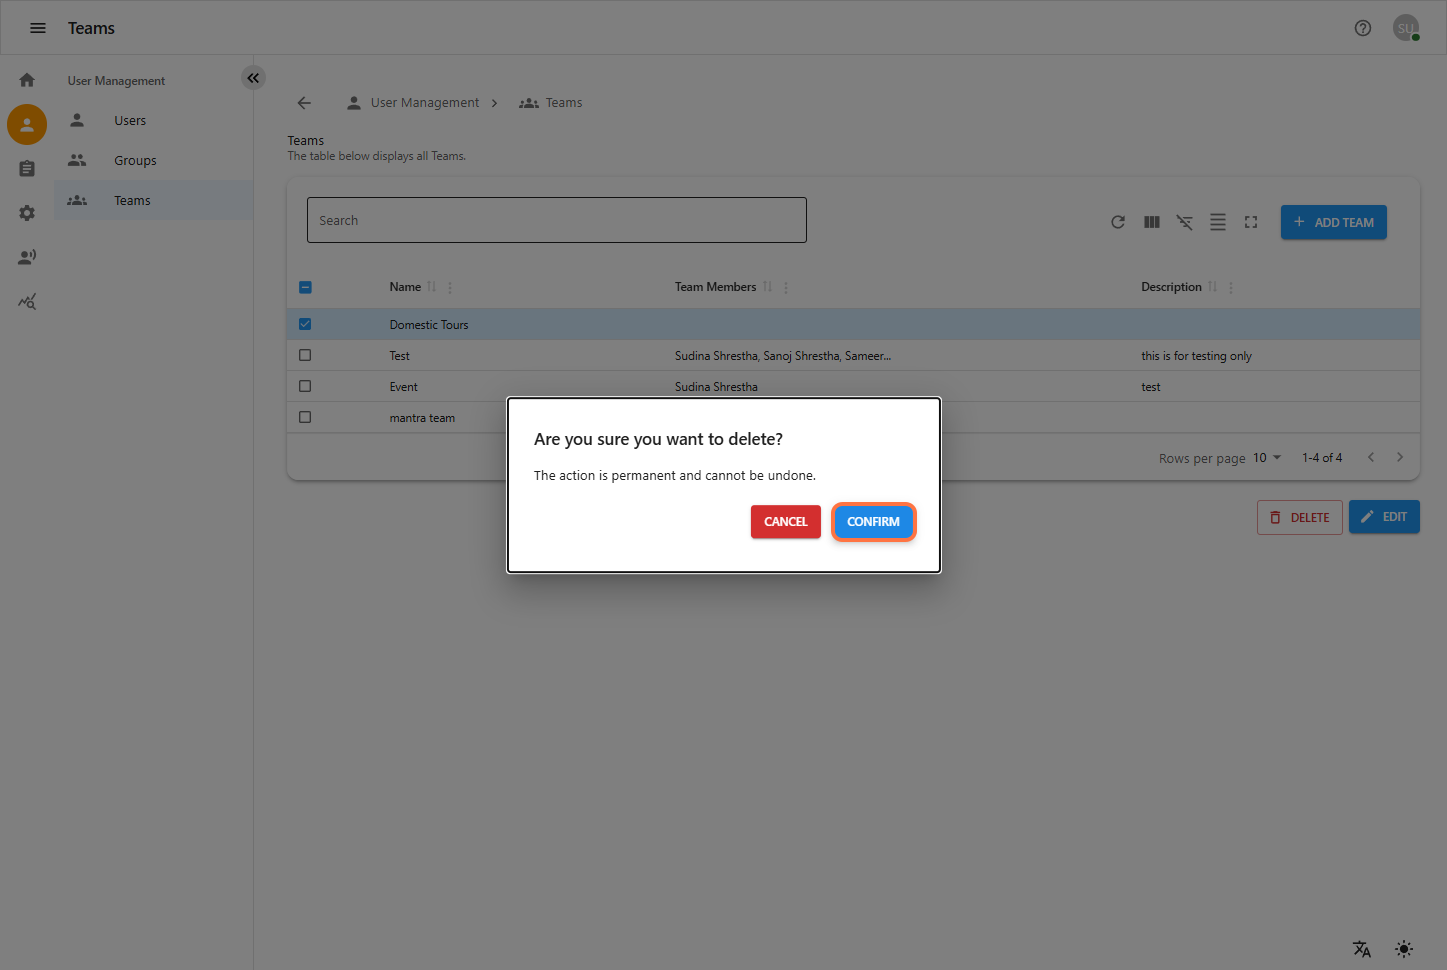Open Users in the sidebar menu
Image resolution: width=1447 pixels, height=970 pixels.
130,121
